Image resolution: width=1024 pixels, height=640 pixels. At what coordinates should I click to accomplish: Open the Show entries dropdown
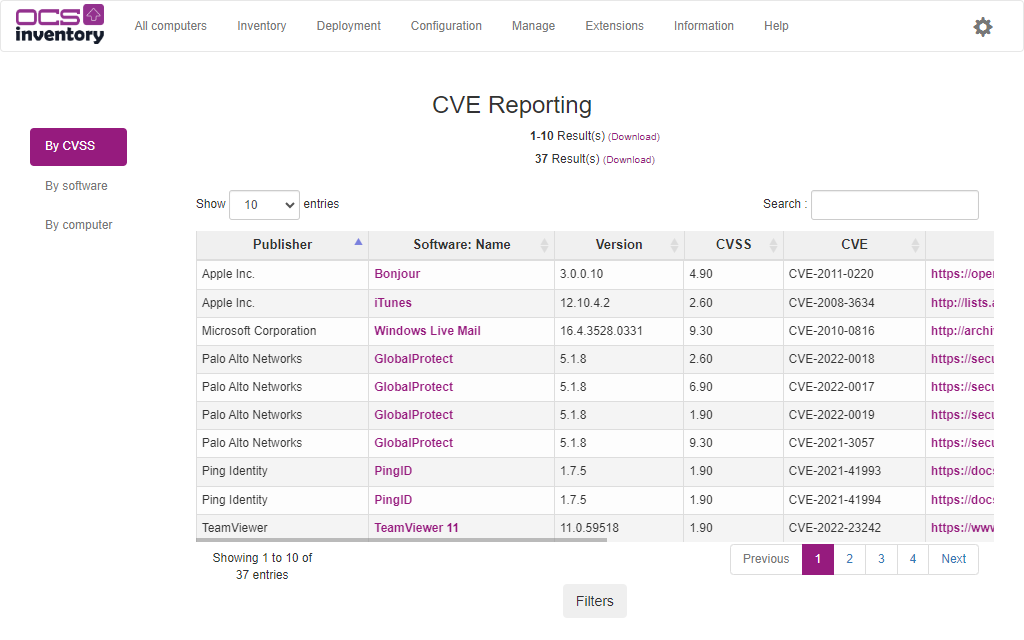click(264, 204)
